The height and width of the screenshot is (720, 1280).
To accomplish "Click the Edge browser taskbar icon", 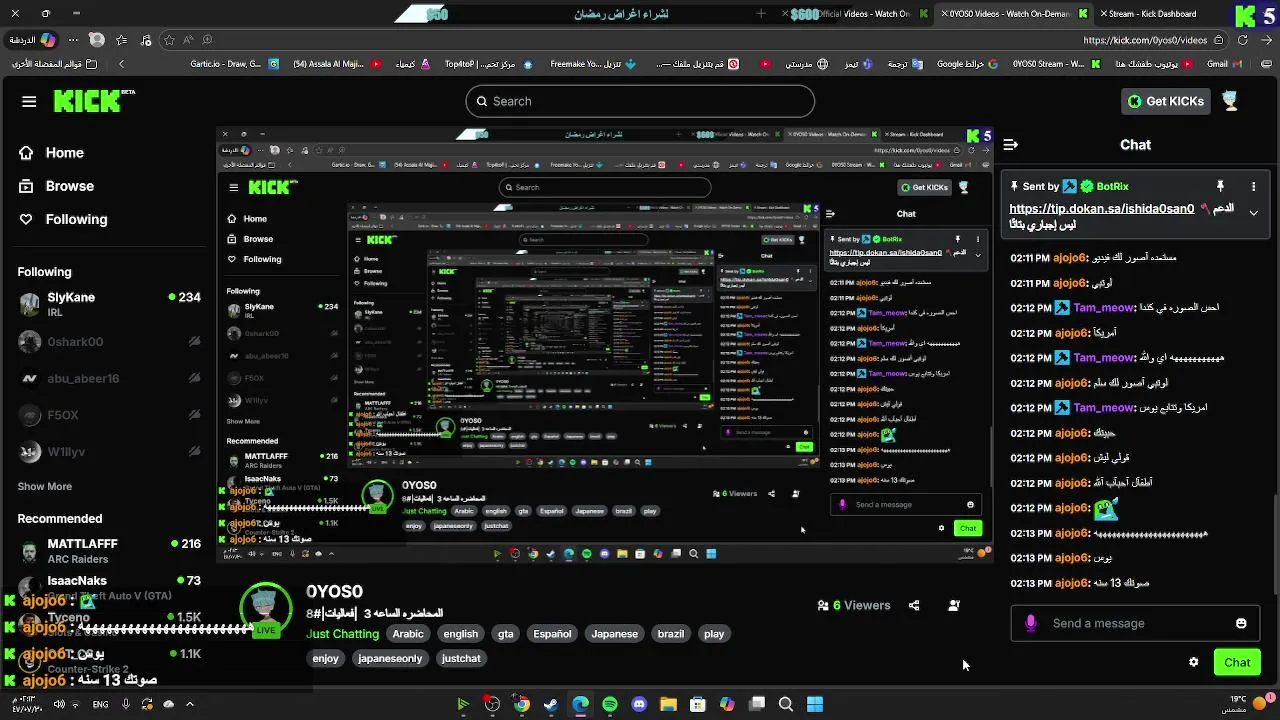I will click(581, 704).
